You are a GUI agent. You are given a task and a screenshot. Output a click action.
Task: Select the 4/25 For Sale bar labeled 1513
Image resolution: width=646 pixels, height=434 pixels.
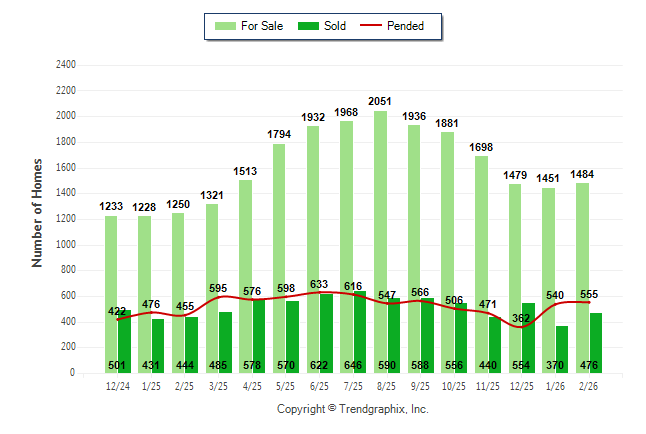coord(245,260)
